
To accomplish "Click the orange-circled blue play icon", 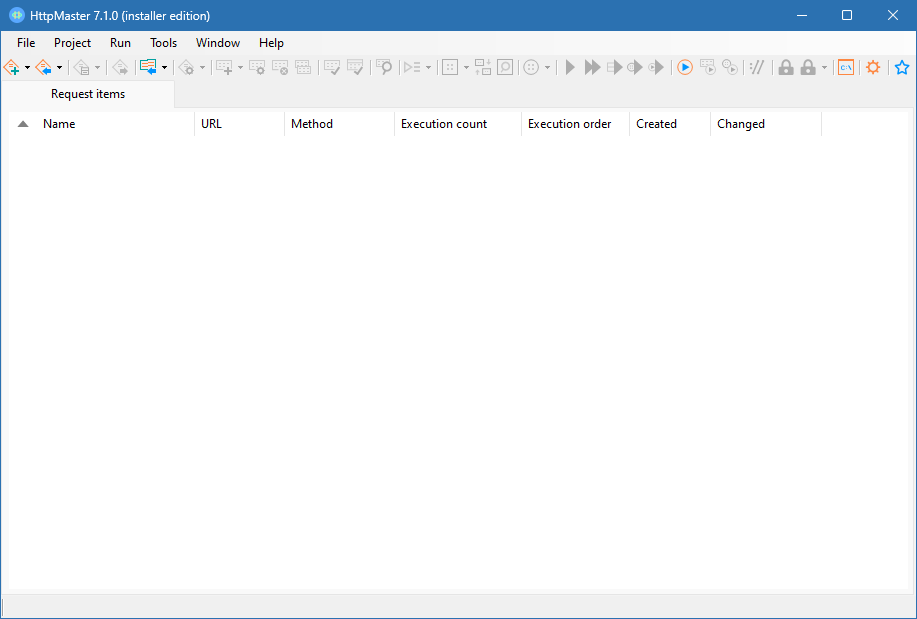I will click(x=685, y=68).
